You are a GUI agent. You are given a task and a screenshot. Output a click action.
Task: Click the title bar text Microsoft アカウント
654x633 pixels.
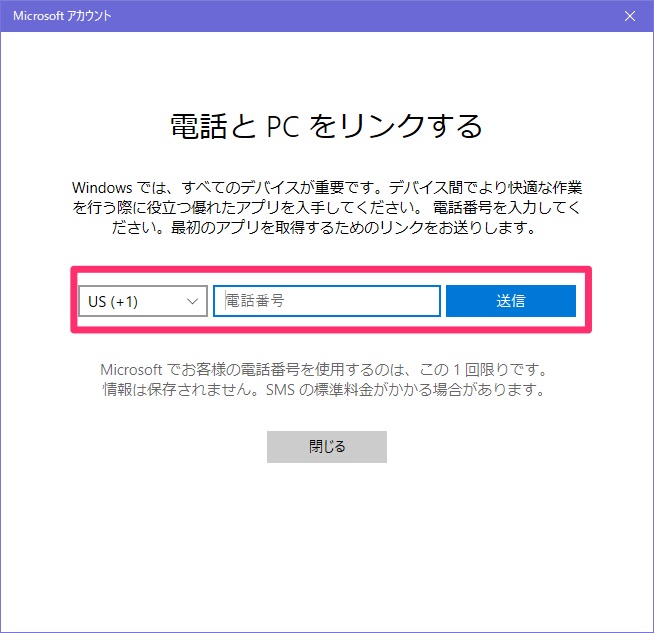click(x=62, y=16)
